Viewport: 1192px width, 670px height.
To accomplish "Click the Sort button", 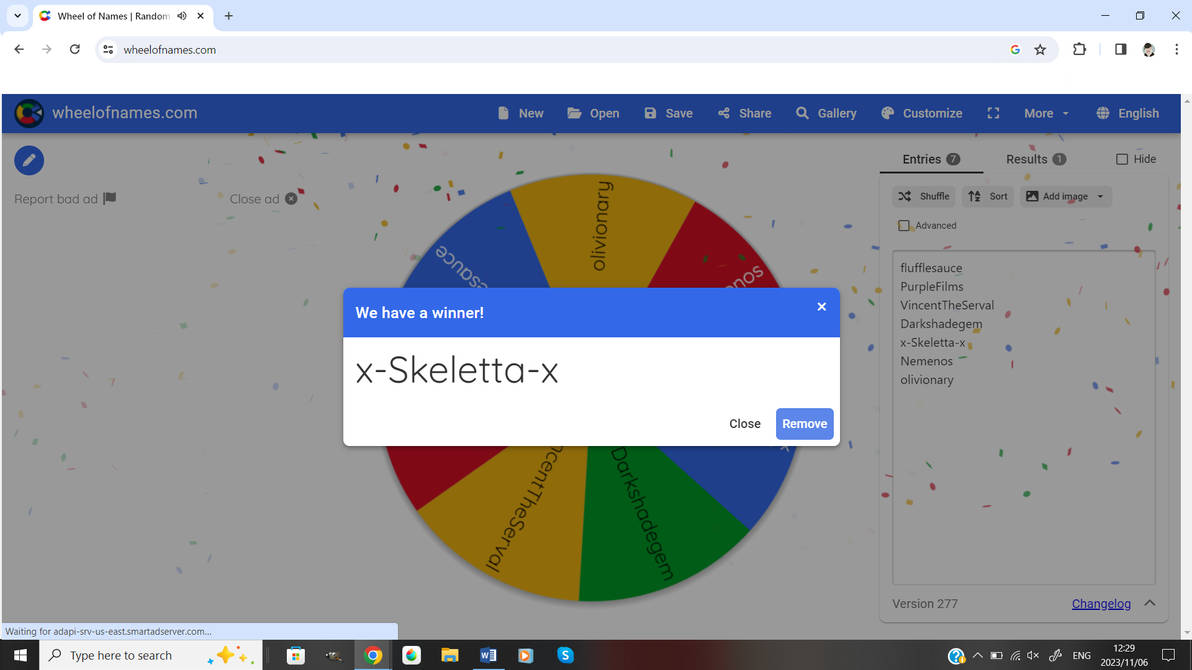I will [988, 196].
